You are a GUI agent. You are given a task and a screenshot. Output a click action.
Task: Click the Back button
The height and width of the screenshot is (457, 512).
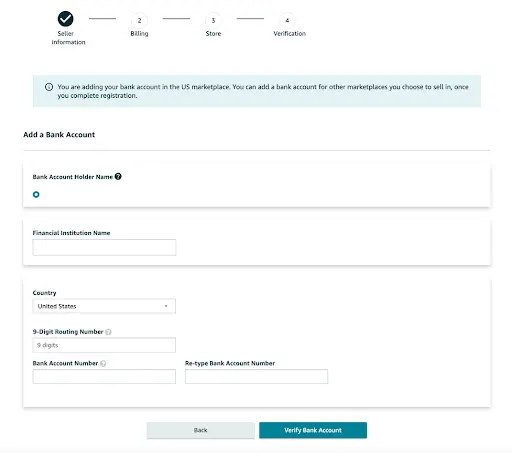201,430
